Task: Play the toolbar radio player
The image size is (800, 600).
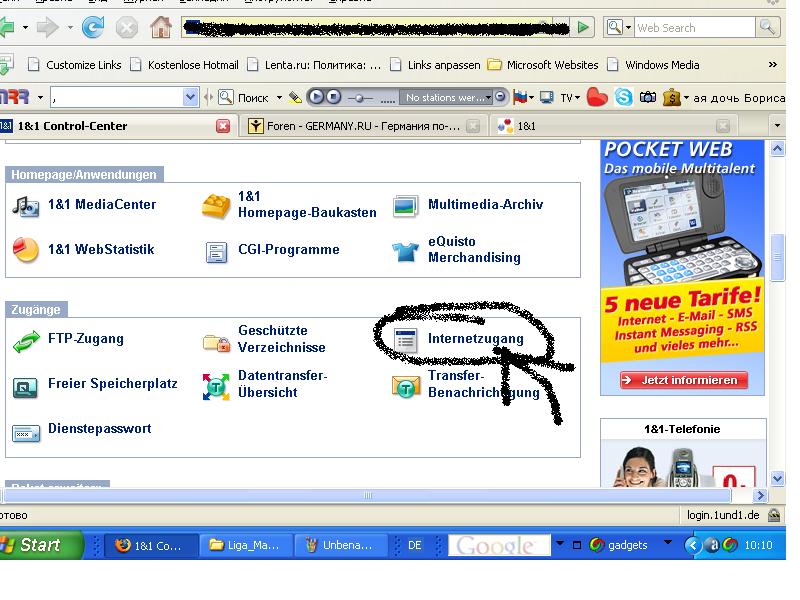Action: tap(316, 96)
